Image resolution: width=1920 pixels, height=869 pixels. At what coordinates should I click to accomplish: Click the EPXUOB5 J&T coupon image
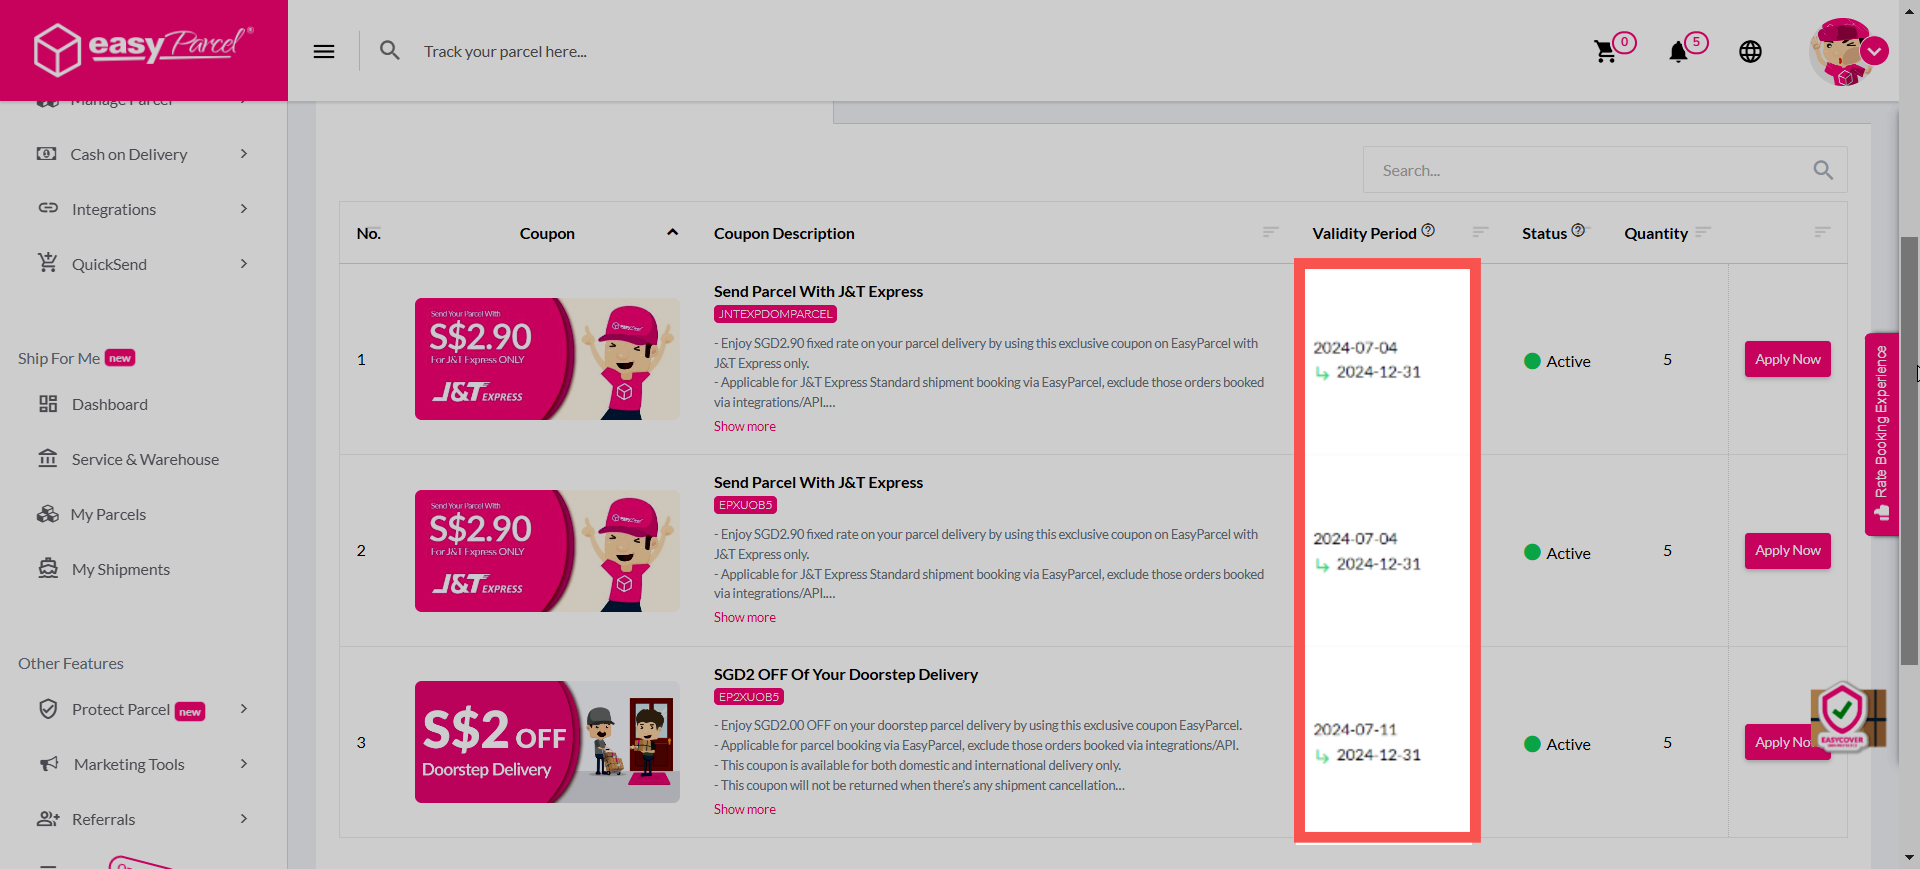click(x=547, y=551)
